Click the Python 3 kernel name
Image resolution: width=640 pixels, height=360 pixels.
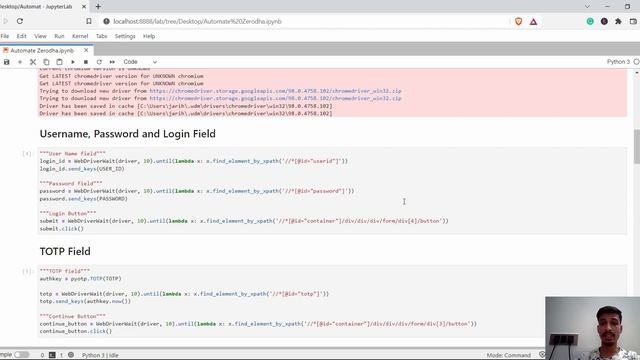pos(618,62)
